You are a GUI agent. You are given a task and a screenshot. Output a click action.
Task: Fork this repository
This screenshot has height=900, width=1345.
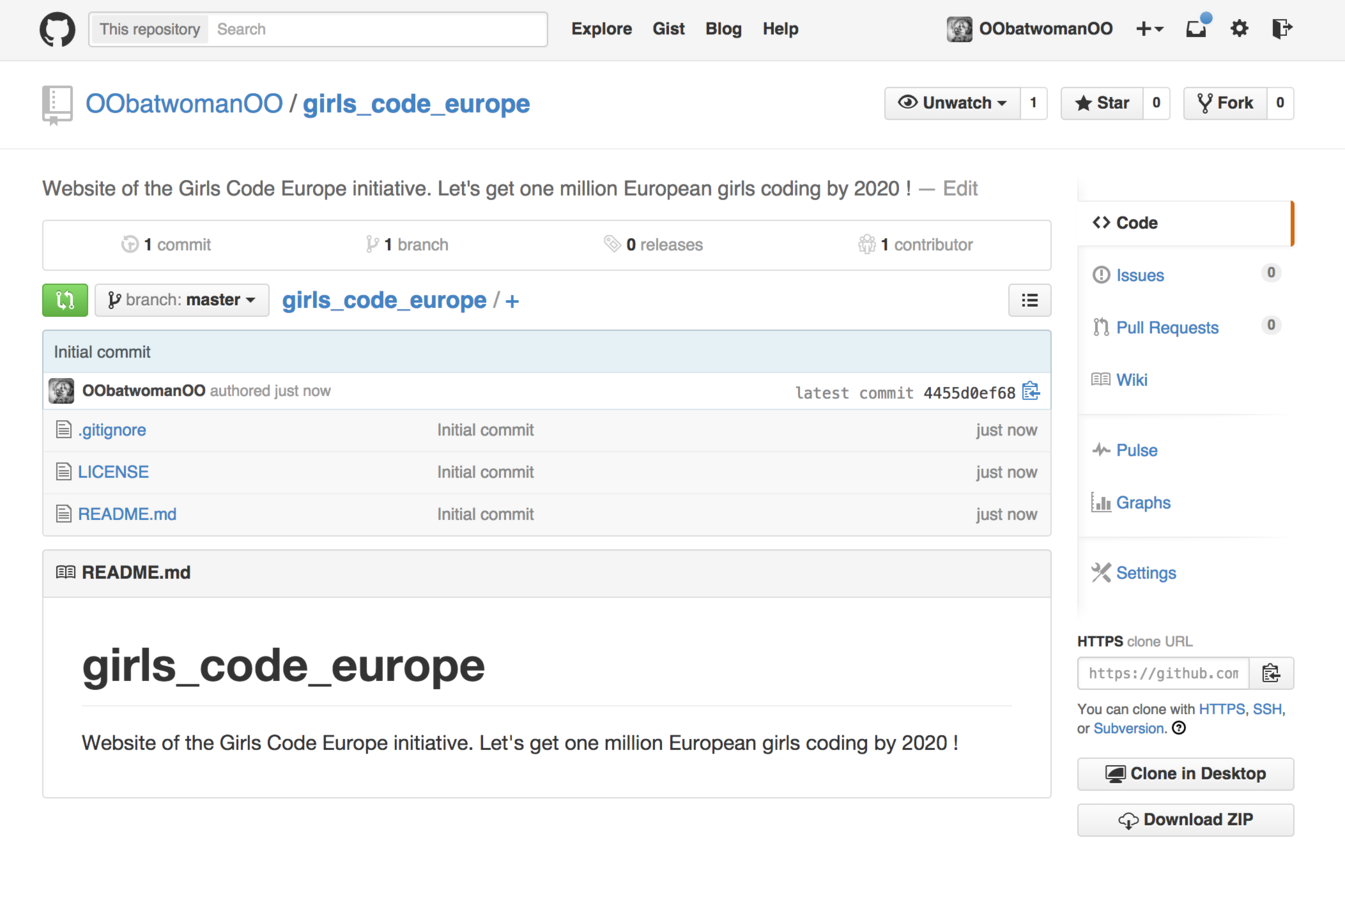(x=1225, y=103)
